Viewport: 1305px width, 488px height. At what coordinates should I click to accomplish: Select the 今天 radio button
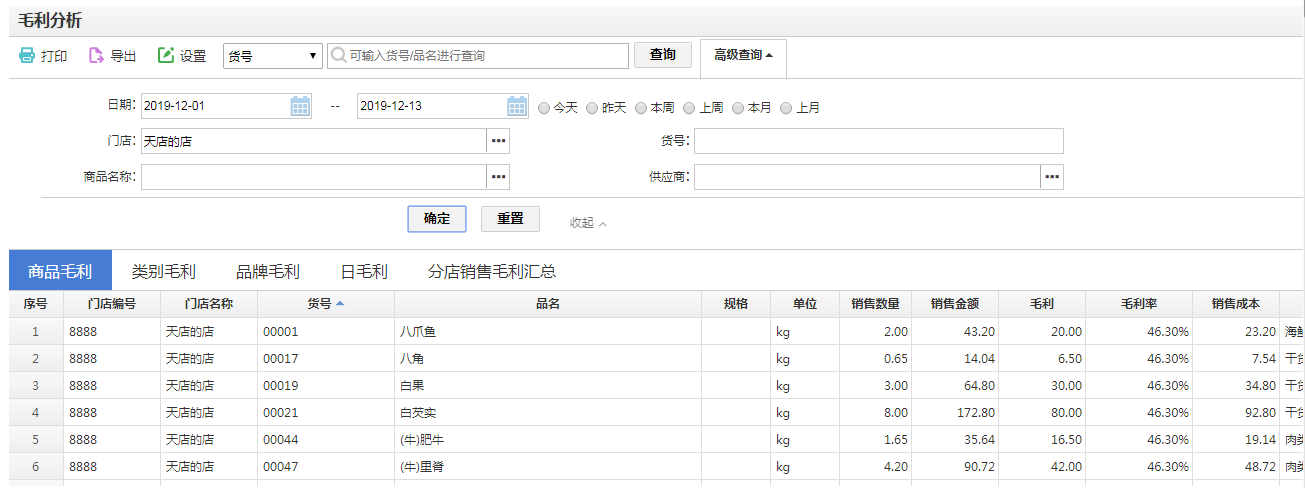click(x=544, y=107)
